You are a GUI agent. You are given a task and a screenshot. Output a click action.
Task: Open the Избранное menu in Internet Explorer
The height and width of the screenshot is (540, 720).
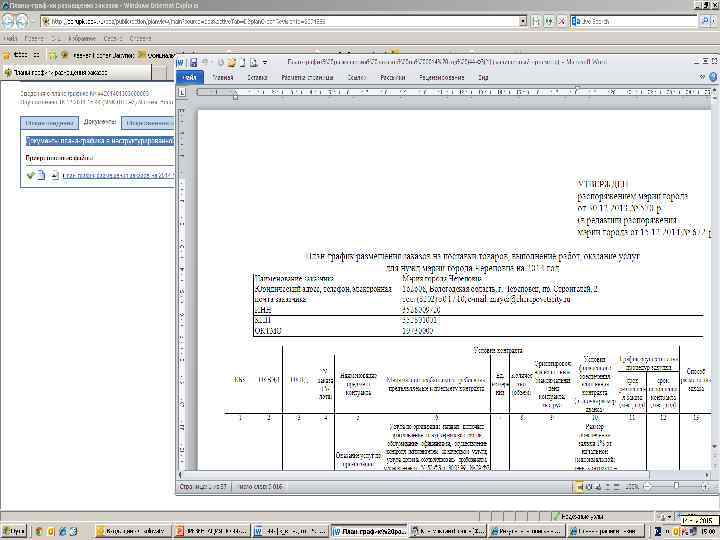(82, 39)
